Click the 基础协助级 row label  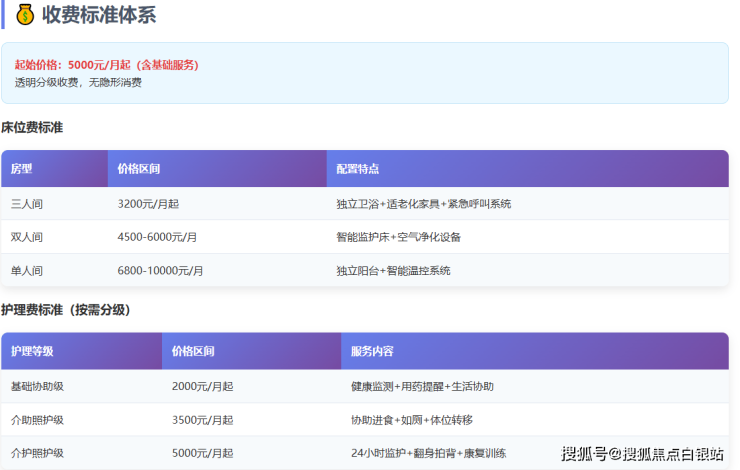[37, 386]
